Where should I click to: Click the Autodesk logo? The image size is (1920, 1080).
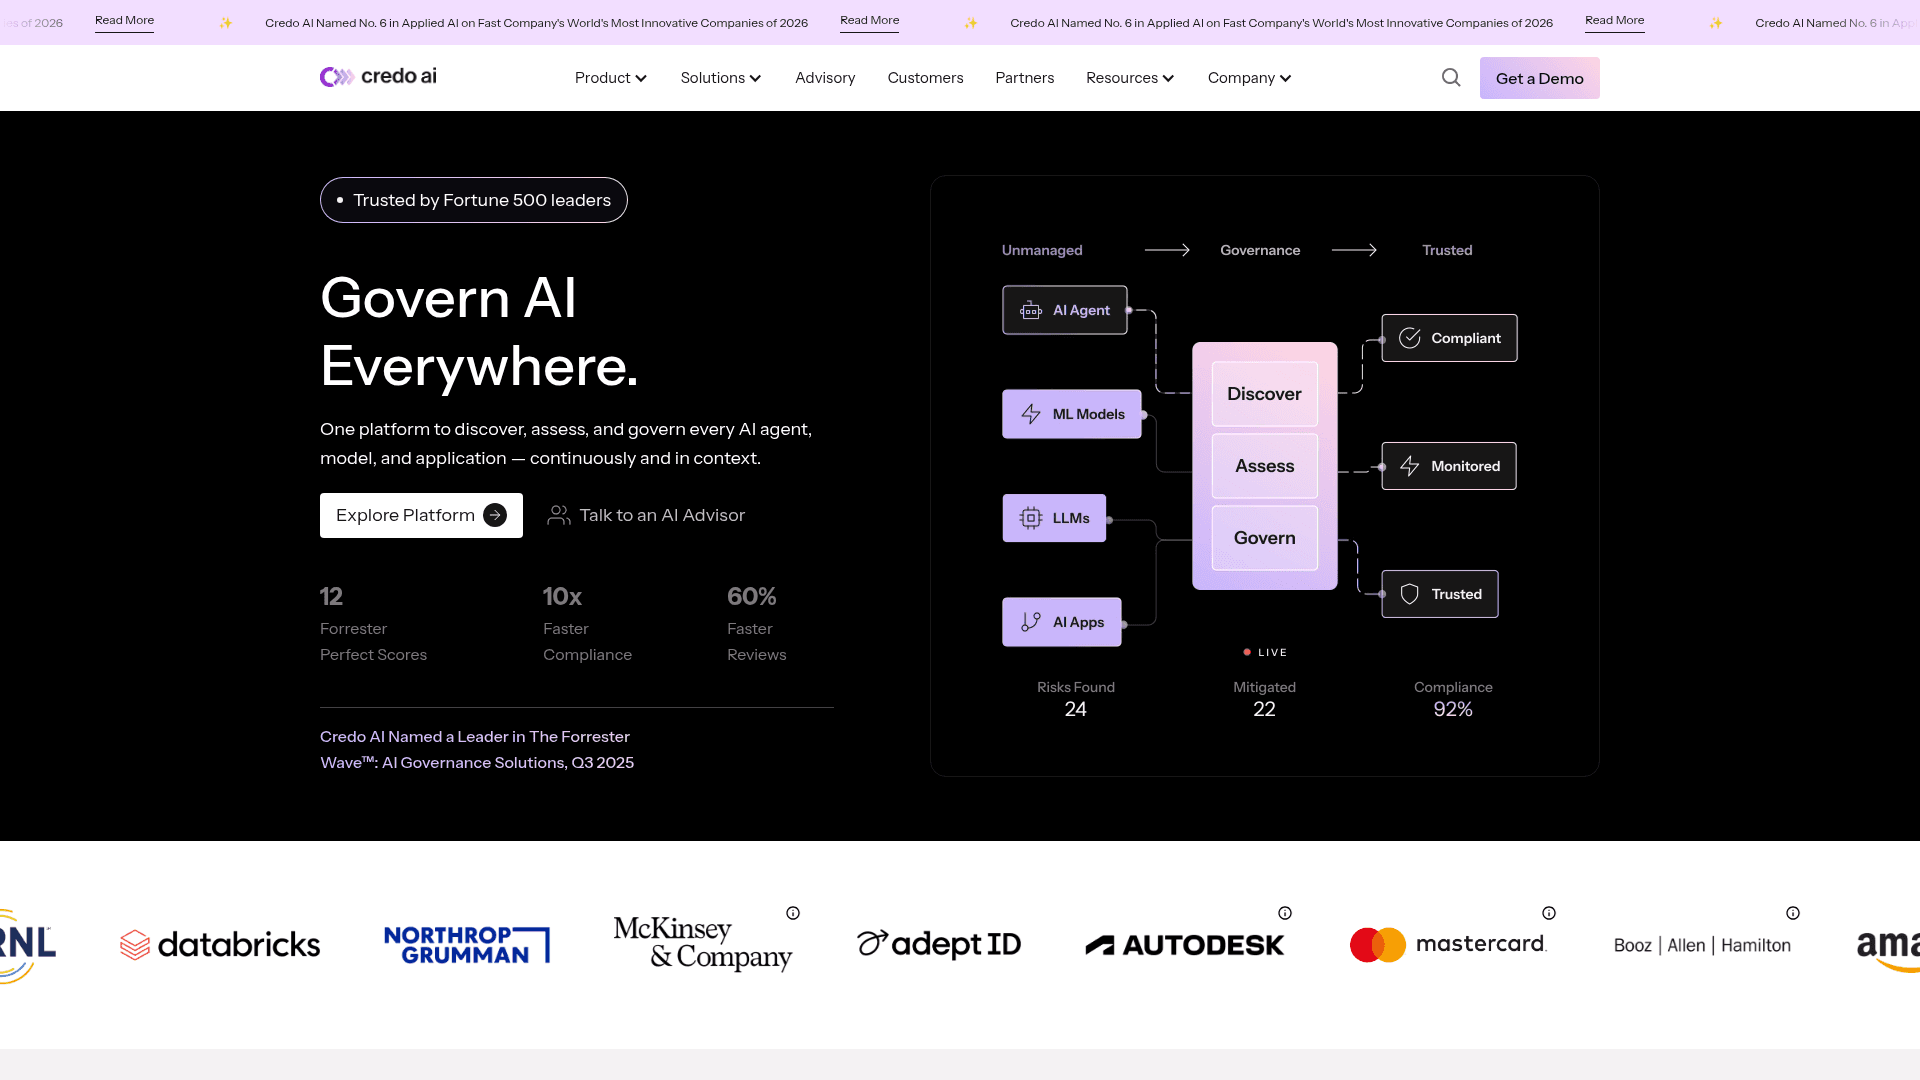(x=1185, y=945)
